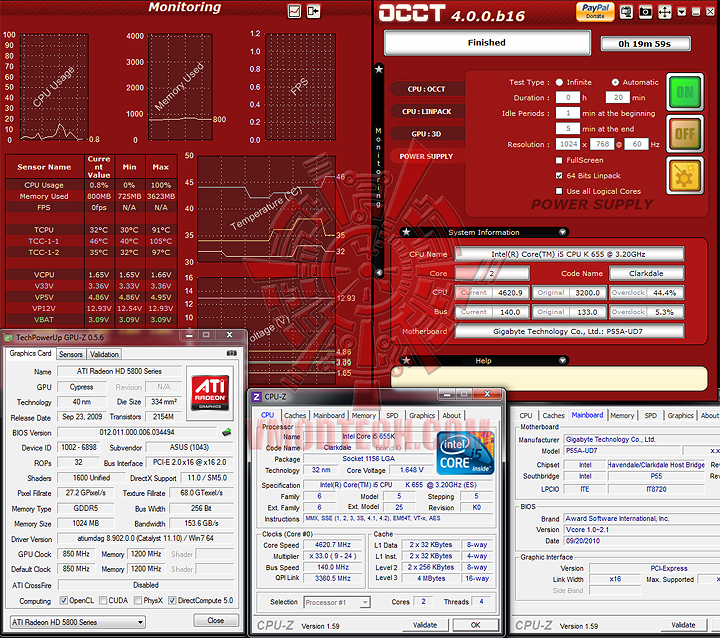Select the GPU : 3D test tab
Viewport: 720px width, 638px height.
click(x=427, y=134)
